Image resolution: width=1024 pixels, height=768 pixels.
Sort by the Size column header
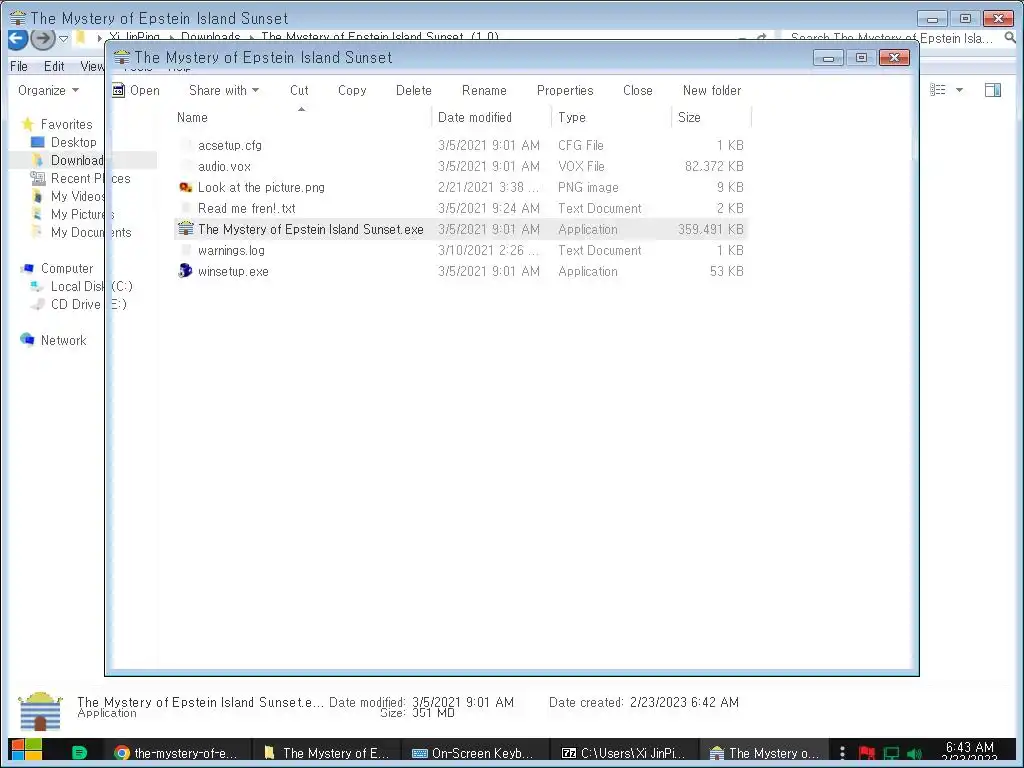689,118
